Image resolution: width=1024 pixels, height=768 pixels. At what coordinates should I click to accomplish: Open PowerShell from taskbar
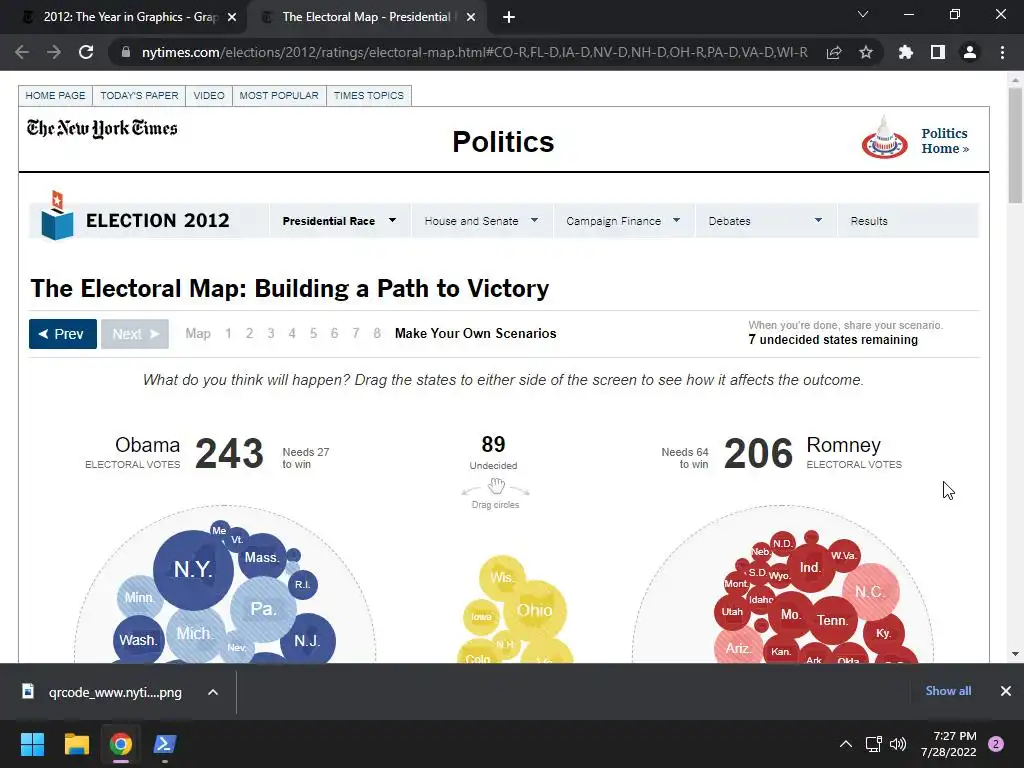click(165, 744)
